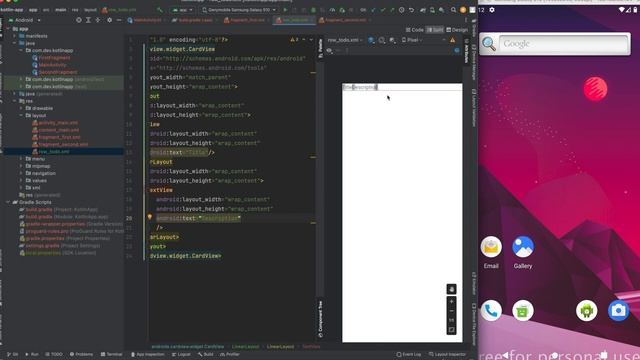The height and width of the screenshot is (360, 640).
Task: Open the Pixel device dropdown in preview
Action: pyautogui.click(x=413, y=40)
